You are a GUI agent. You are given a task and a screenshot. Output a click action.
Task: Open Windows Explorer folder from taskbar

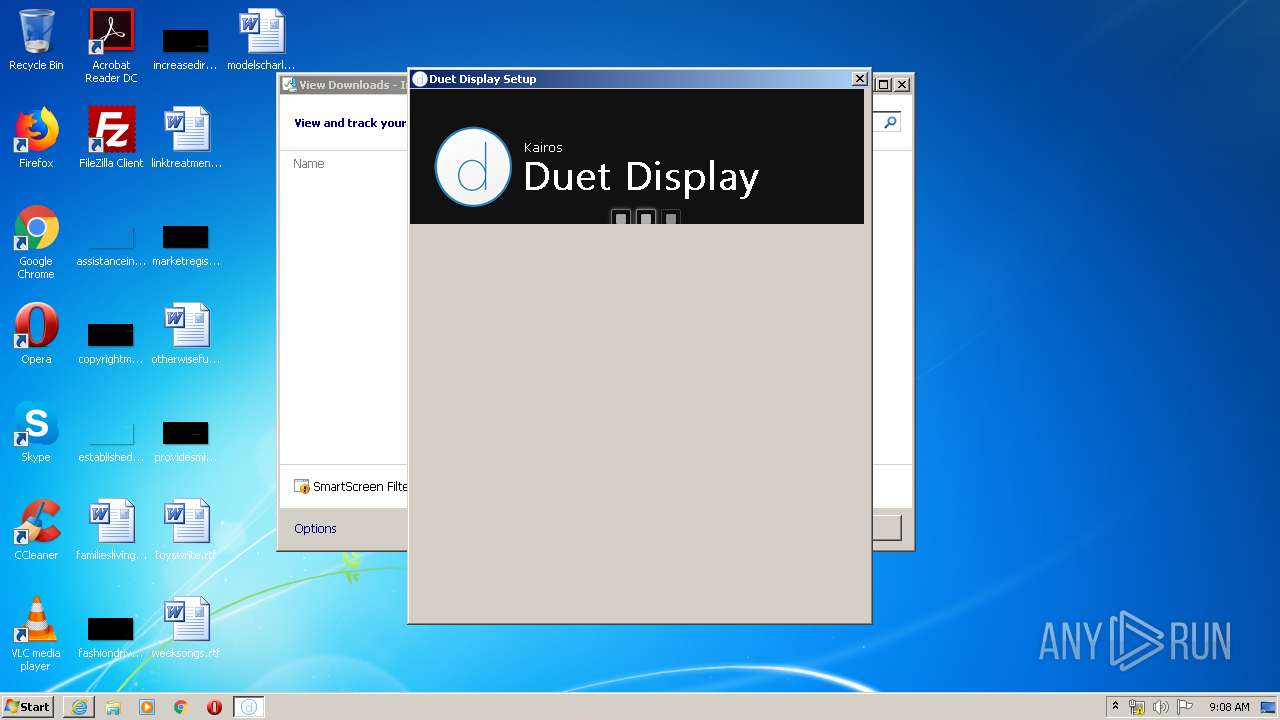pos(113,707)
